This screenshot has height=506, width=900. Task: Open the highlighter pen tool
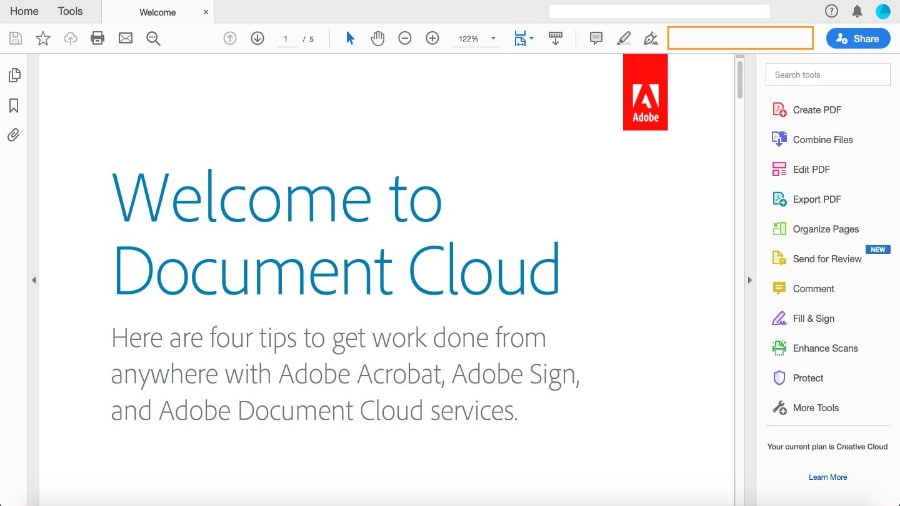(624, 38)
